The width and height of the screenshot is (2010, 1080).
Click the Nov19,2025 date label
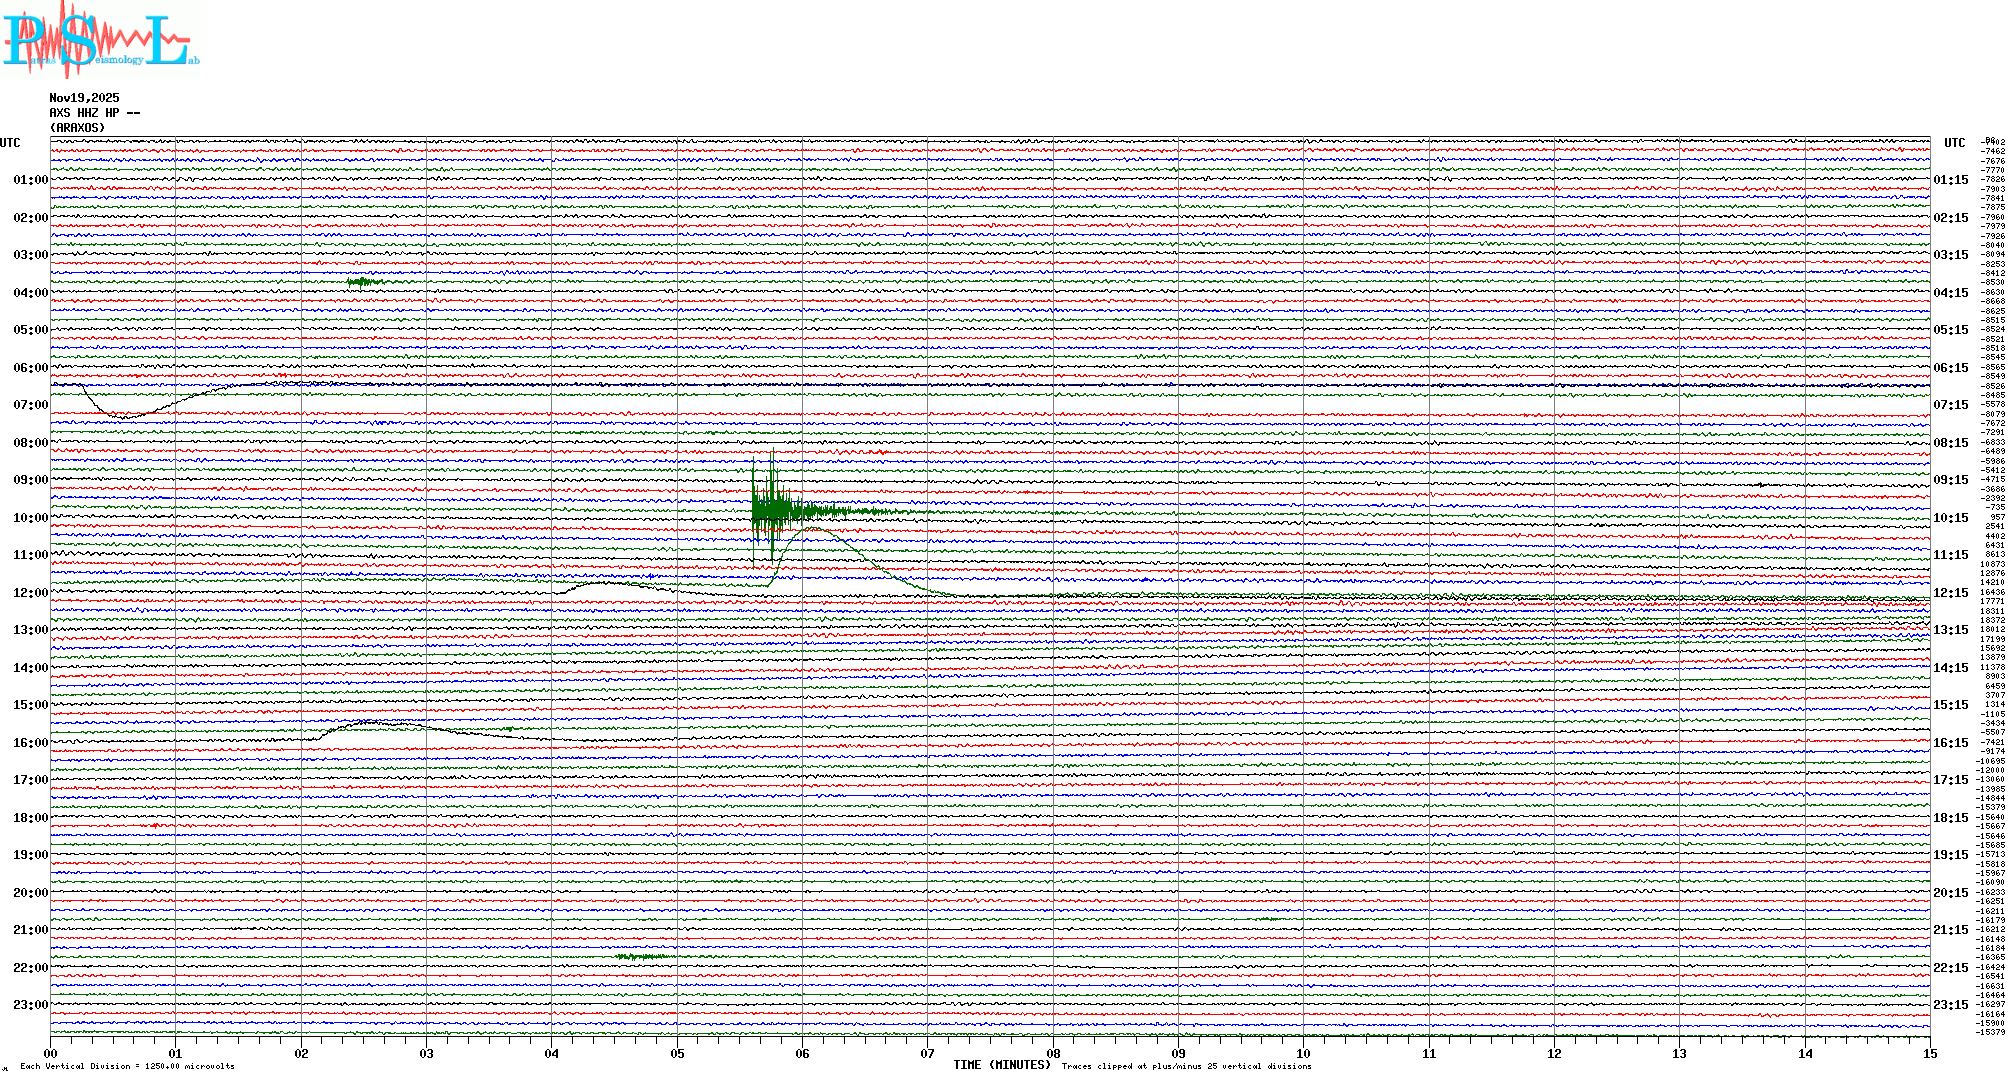pyautogui.click(x=84, y=98)
